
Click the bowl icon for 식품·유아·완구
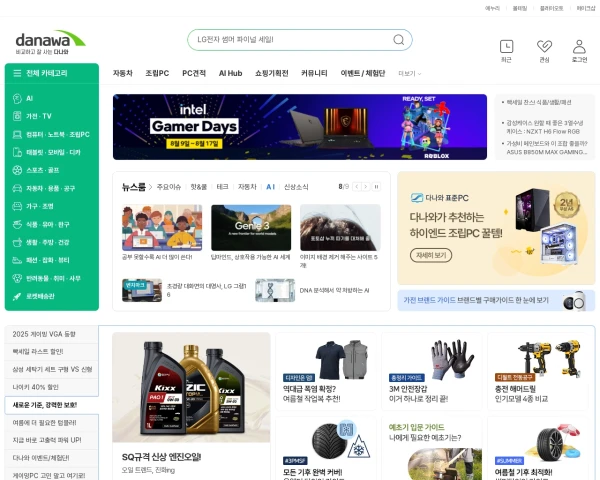[x=17, y=224]
